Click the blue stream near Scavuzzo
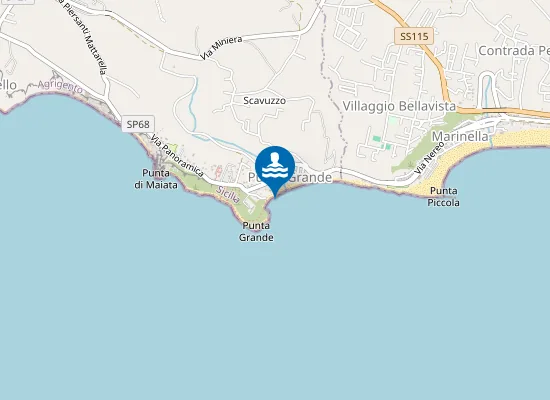This screenshot has height=400, width=550. [x=193, y=105]
